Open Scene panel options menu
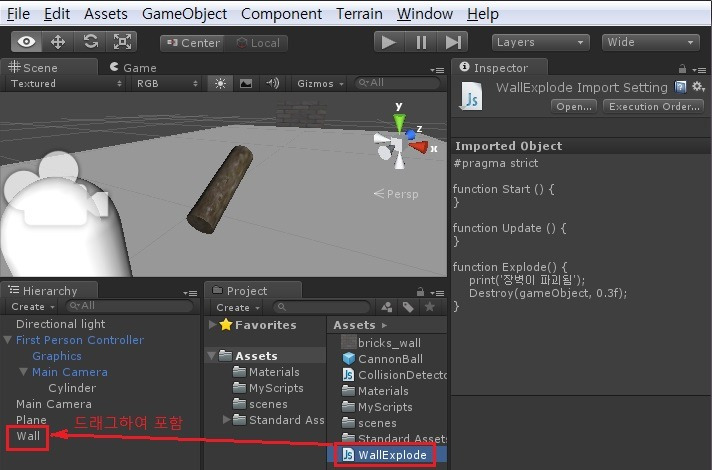 pyautogui.click(x=437, y=70)
